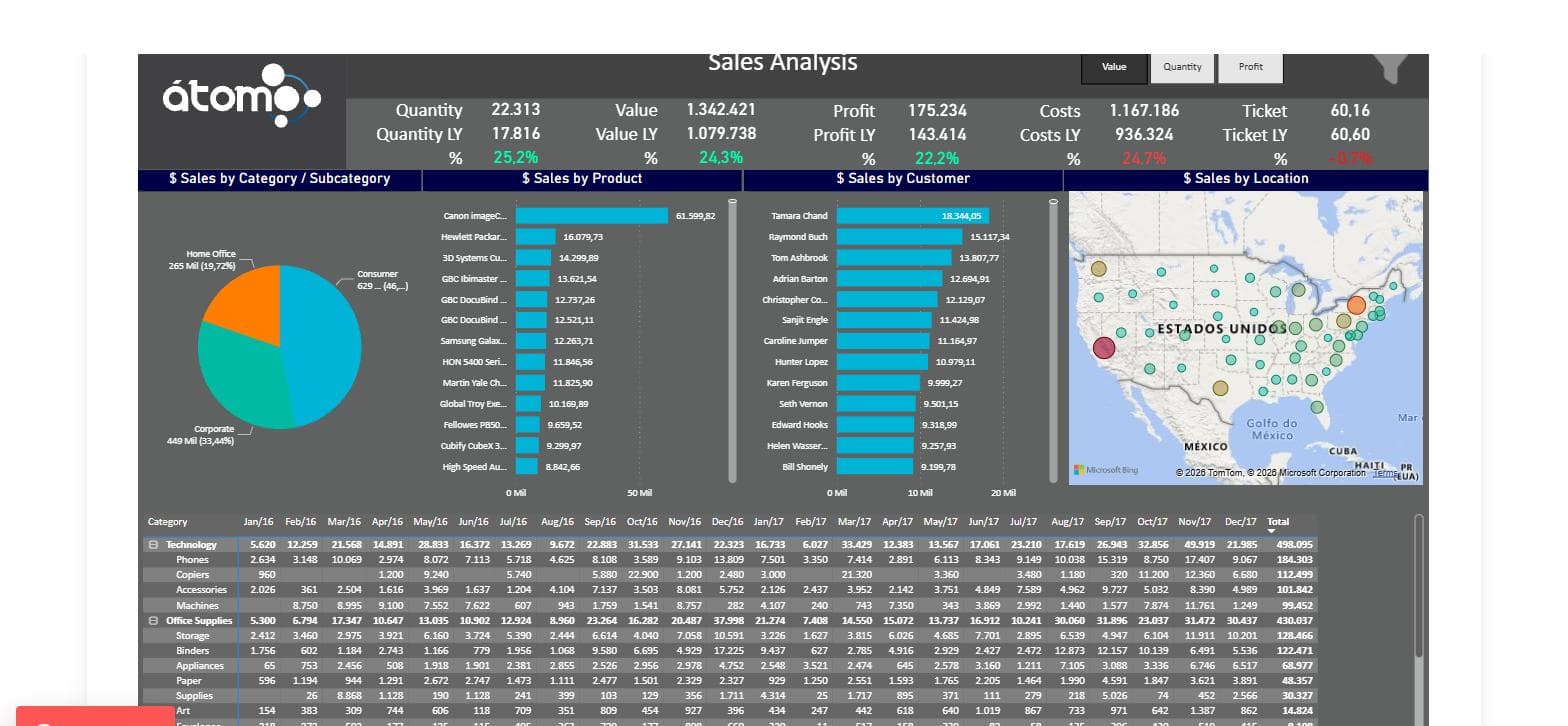This screenshot has width=1568, height=726.
Task: Select Raymond Buch's sales bar
Action: [x=900, y=237]
